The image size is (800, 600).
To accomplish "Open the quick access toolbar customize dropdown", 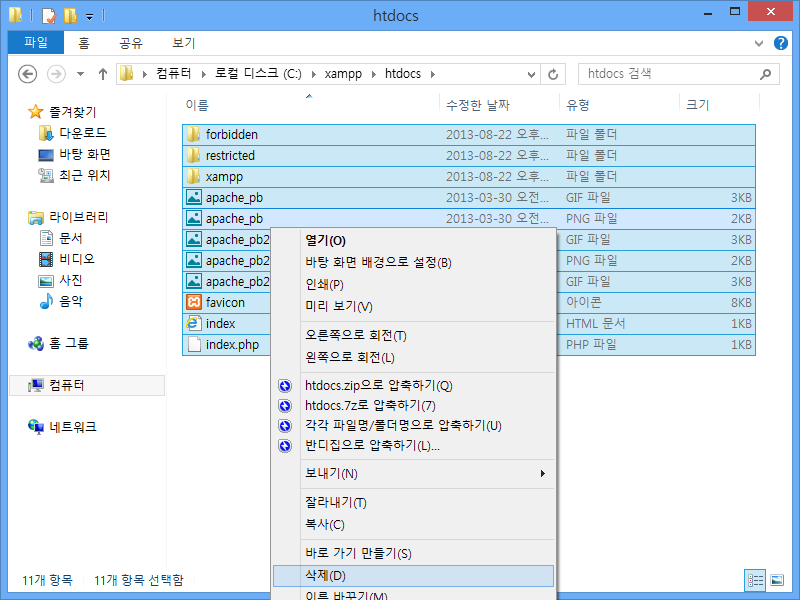I will [89, 17].
